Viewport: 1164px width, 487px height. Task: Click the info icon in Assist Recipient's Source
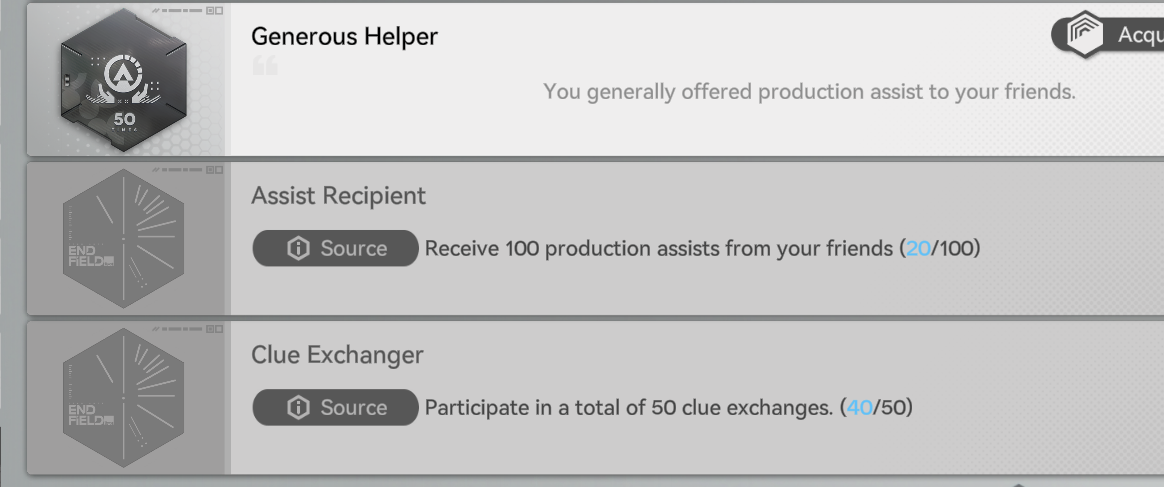point(298,248)
